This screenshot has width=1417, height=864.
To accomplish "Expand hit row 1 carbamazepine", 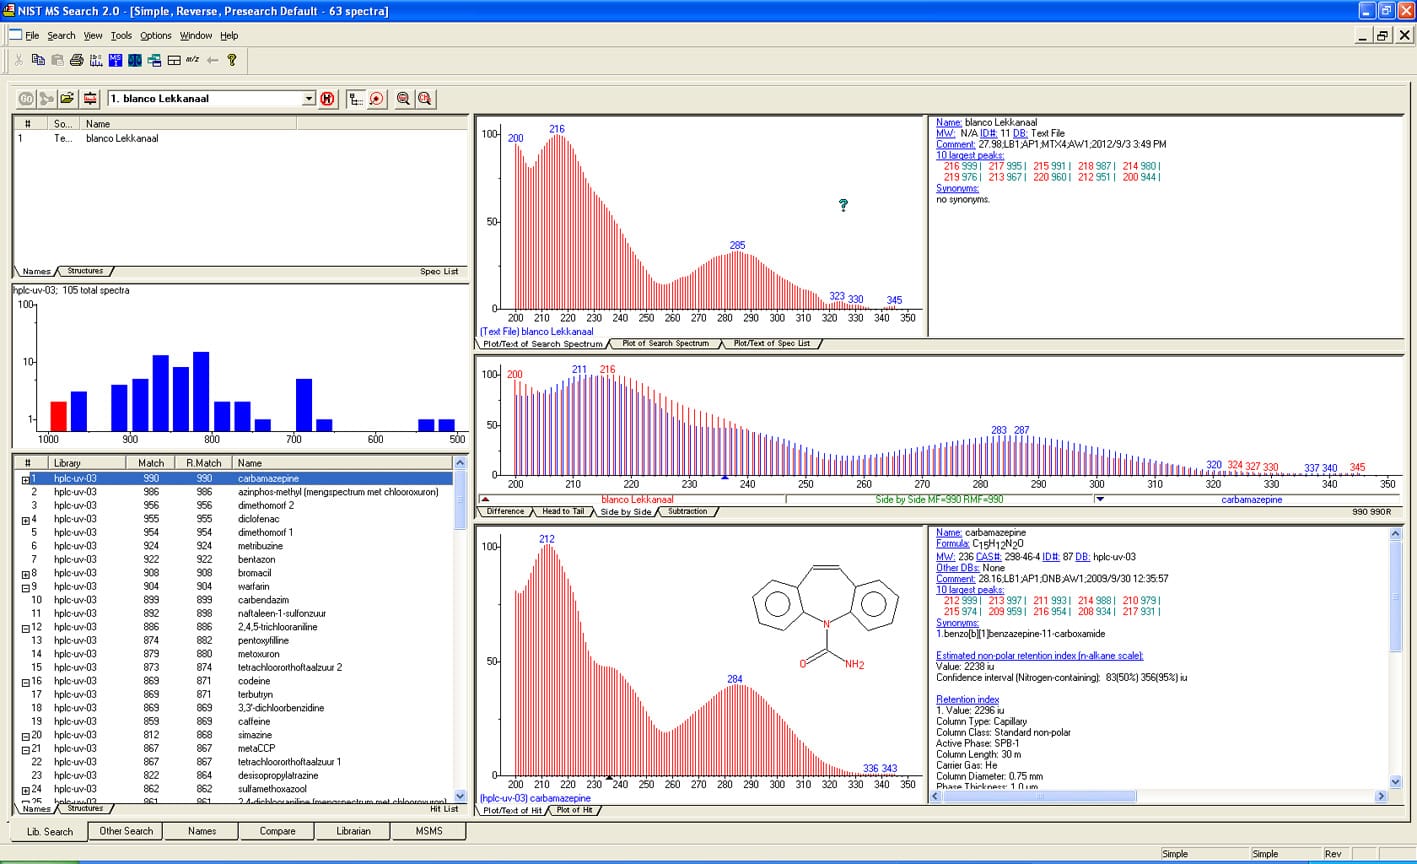I will pos(25,479).
